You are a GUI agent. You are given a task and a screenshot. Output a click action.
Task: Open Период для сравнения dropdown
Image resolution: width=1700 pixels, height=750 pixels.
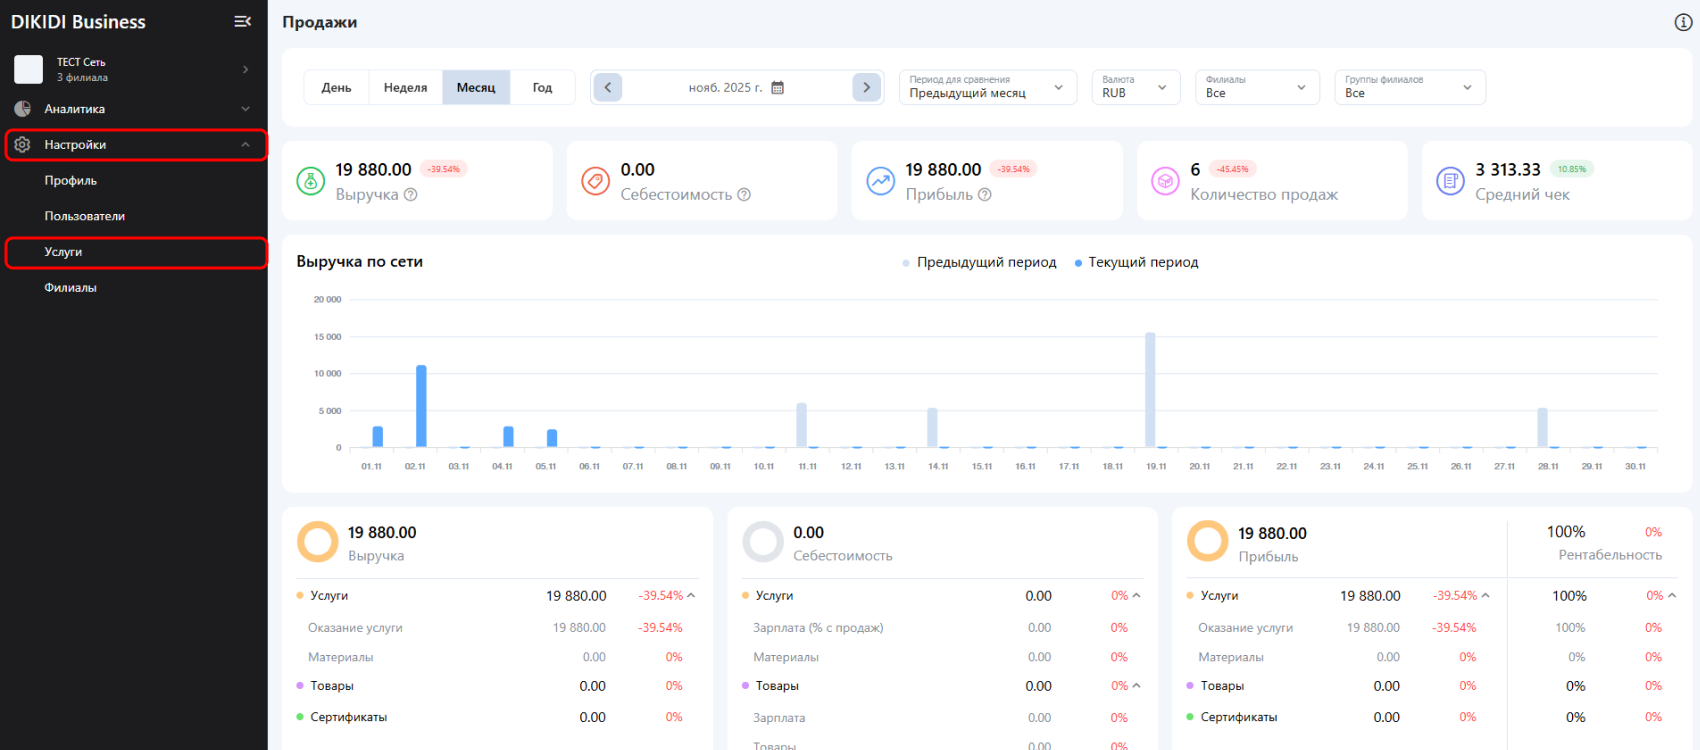coord(987,87)
